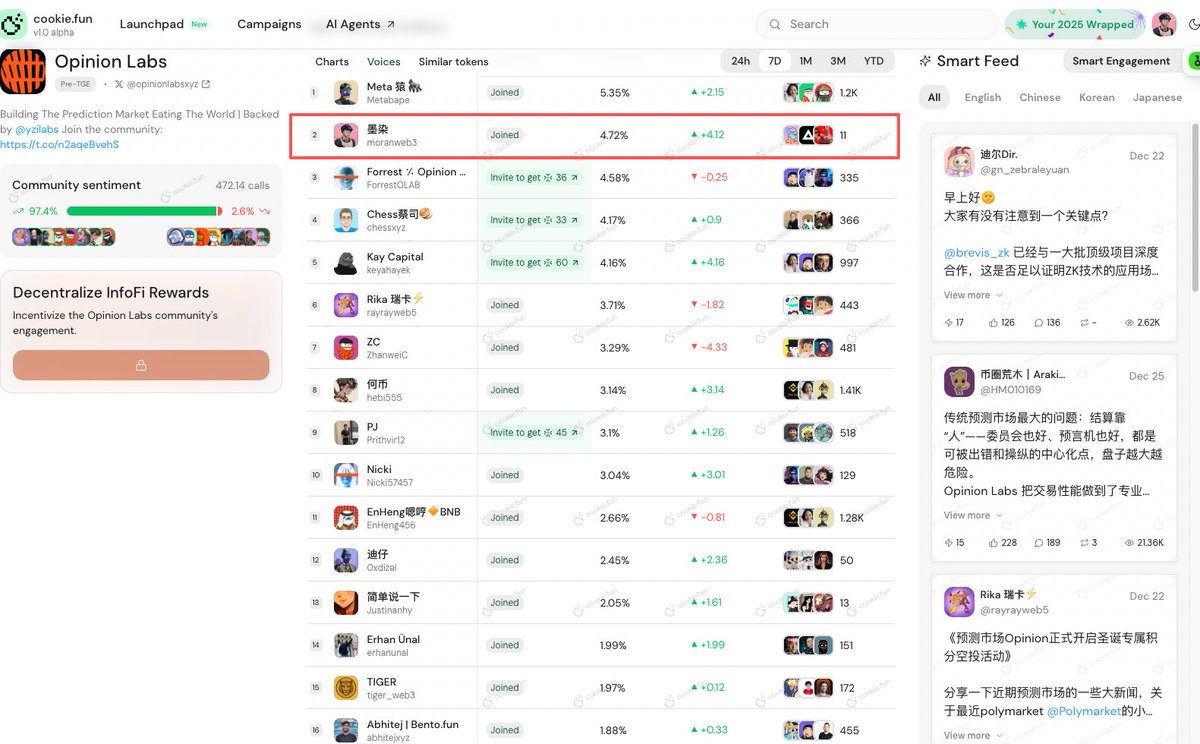Filter Smart Feed by Japanese
Viewport: 1200px width, 744px height.
tap(1157, 97)
